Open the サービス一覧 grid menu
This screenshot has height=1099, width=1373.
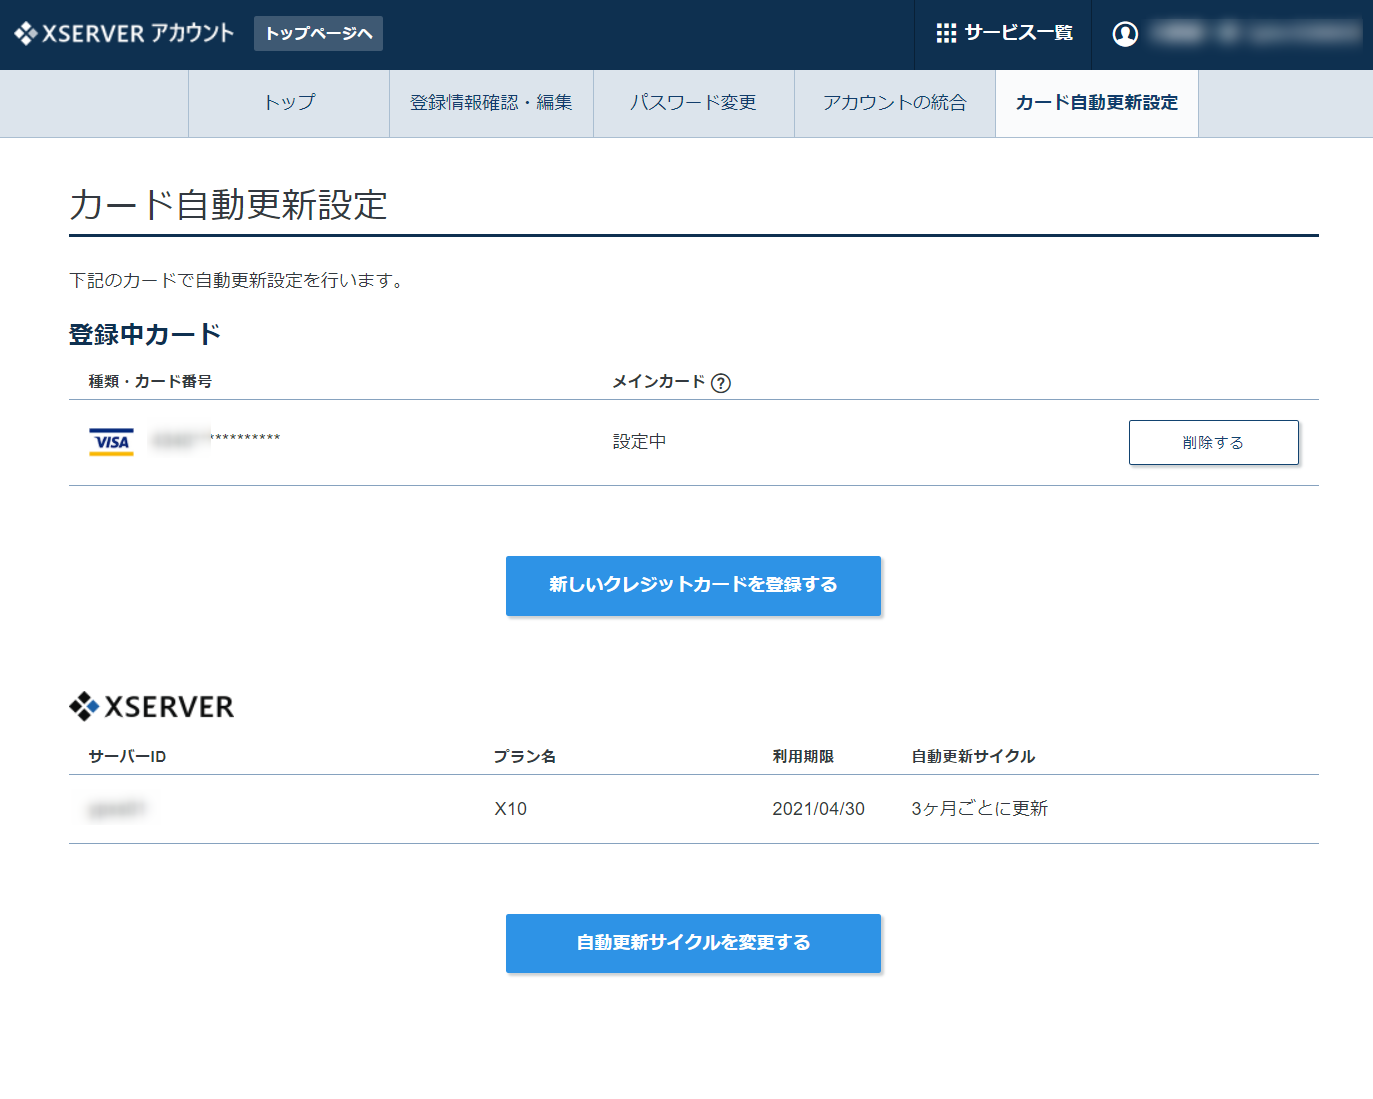click(x=1004, y=34)
